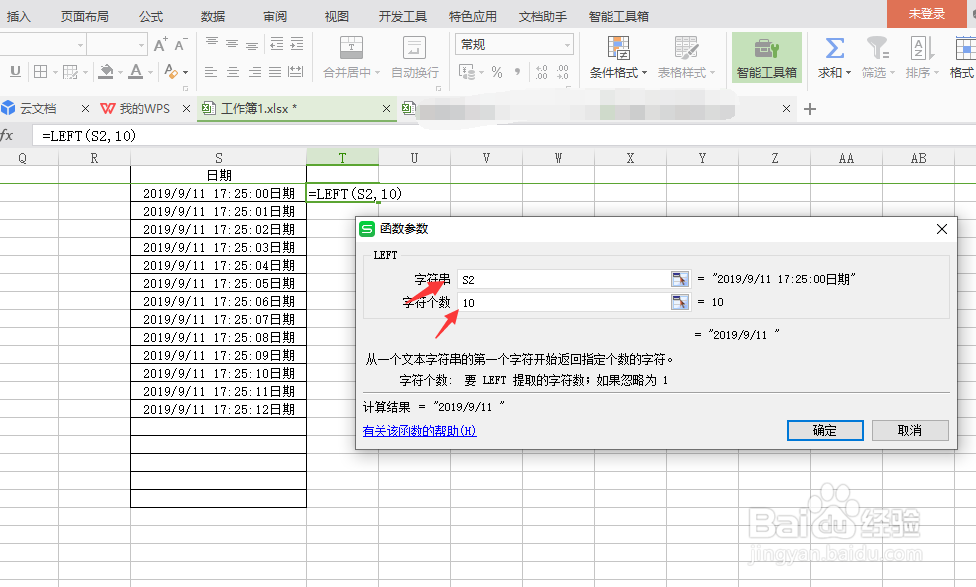
Task: Click the fx insert function icon
Action: [7, 135]
